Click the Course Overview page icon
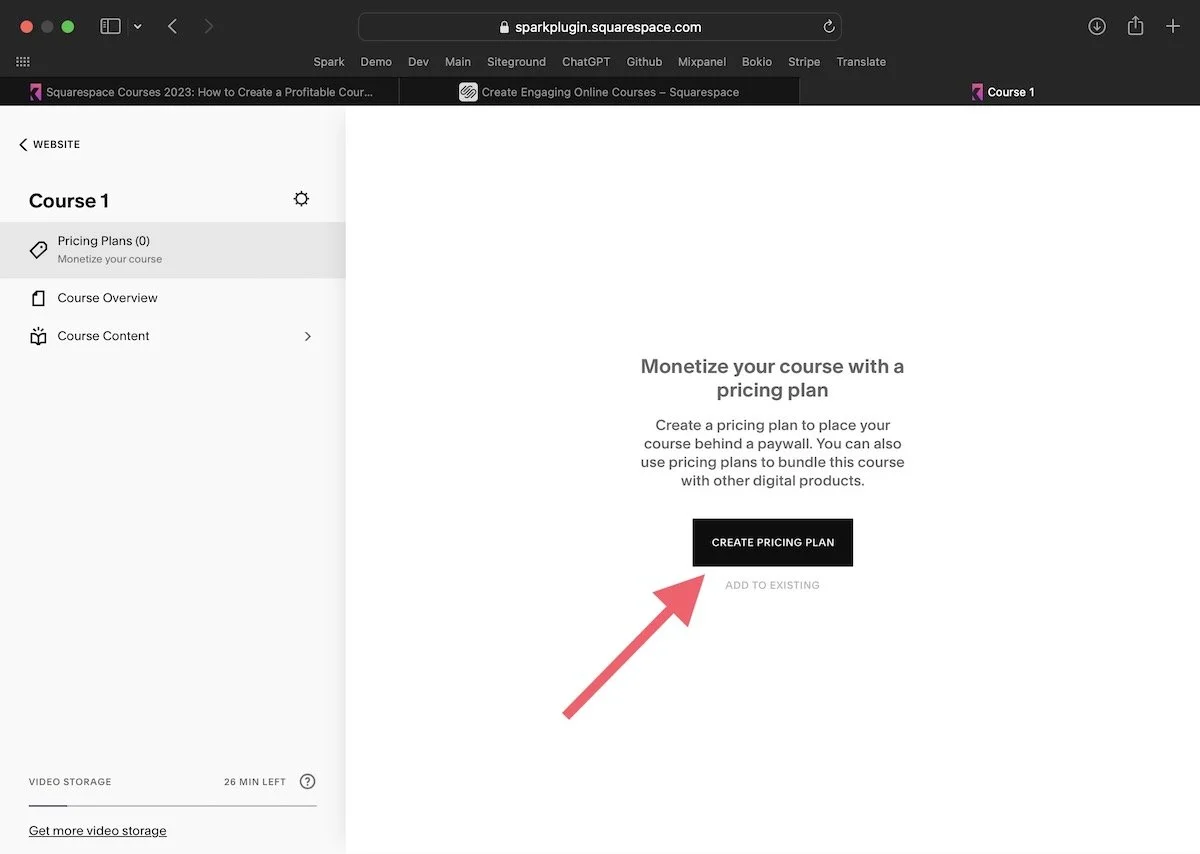The image size is (1200, 854). point(38,297)
